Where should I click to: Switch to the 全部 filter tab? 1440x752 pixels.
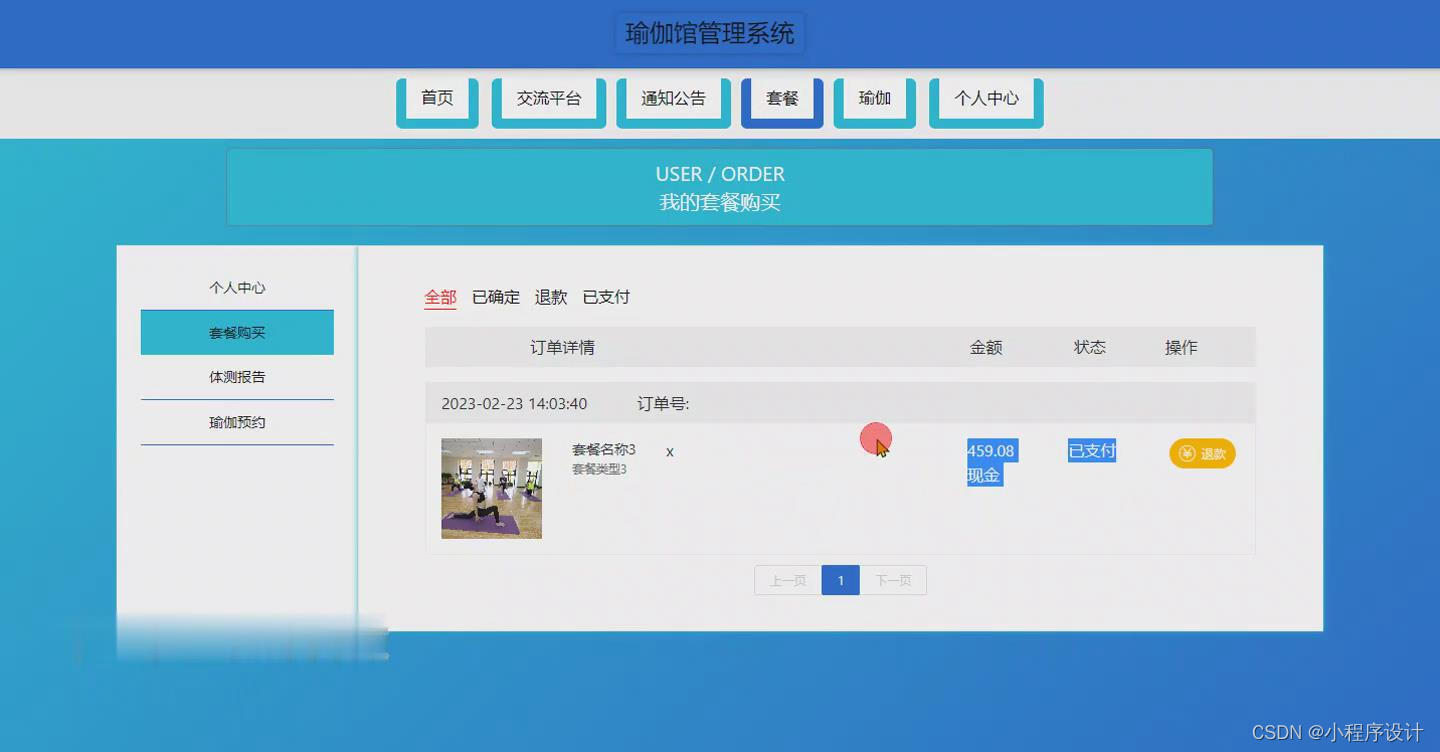click(440, 297)
